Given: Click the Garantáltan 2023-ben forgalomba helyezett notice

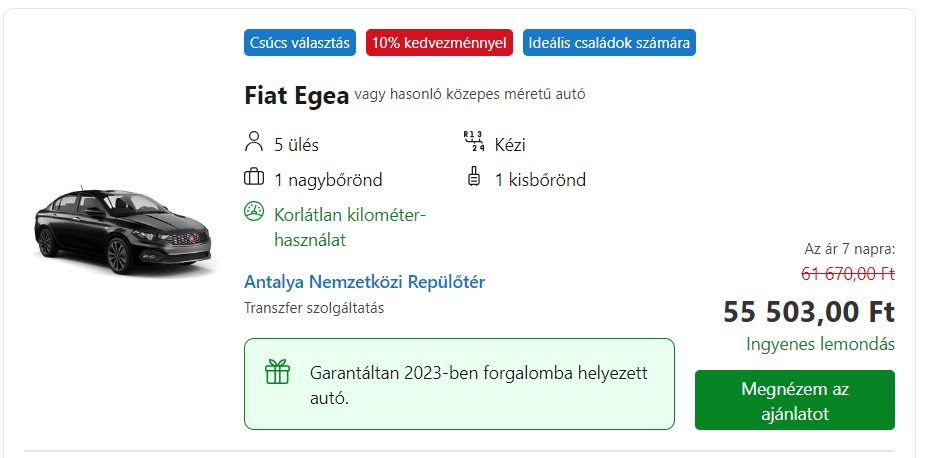Looking at the screenshot, I should click(x=459, y=384).
